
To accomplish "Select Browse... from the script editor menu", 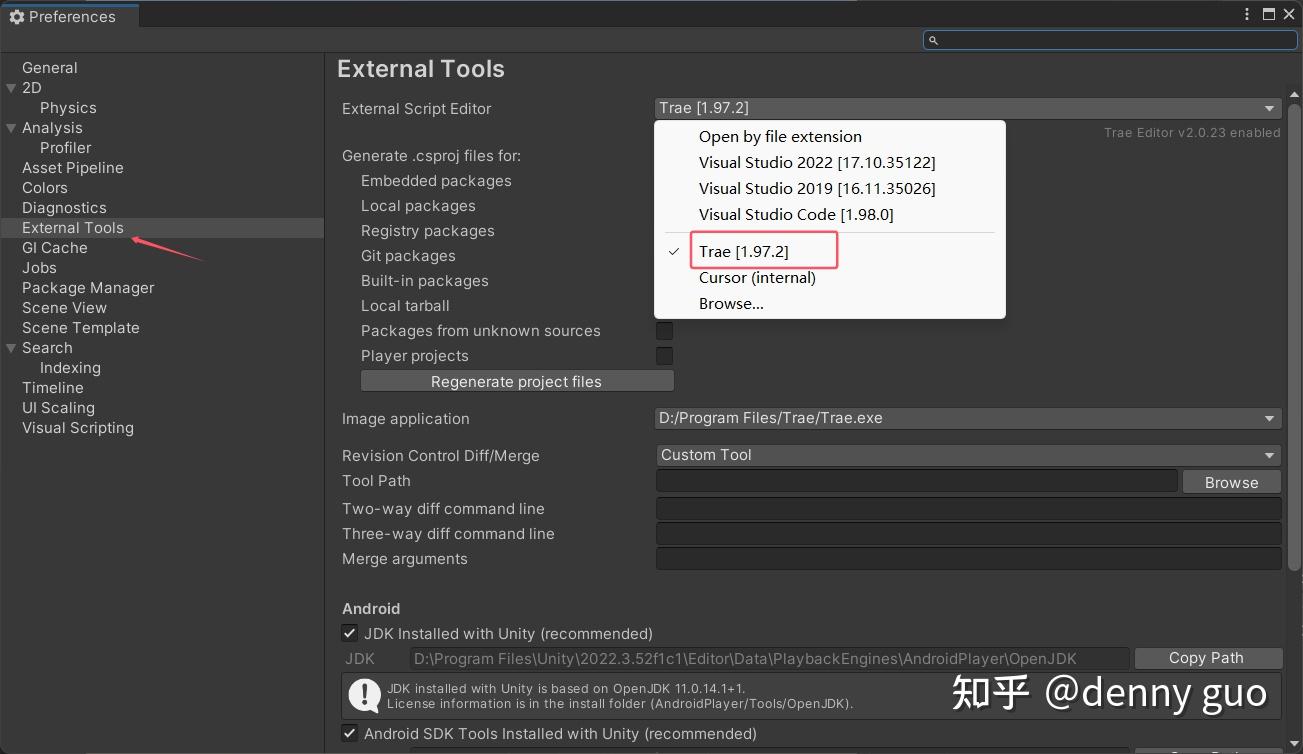I will pos(731,303).
